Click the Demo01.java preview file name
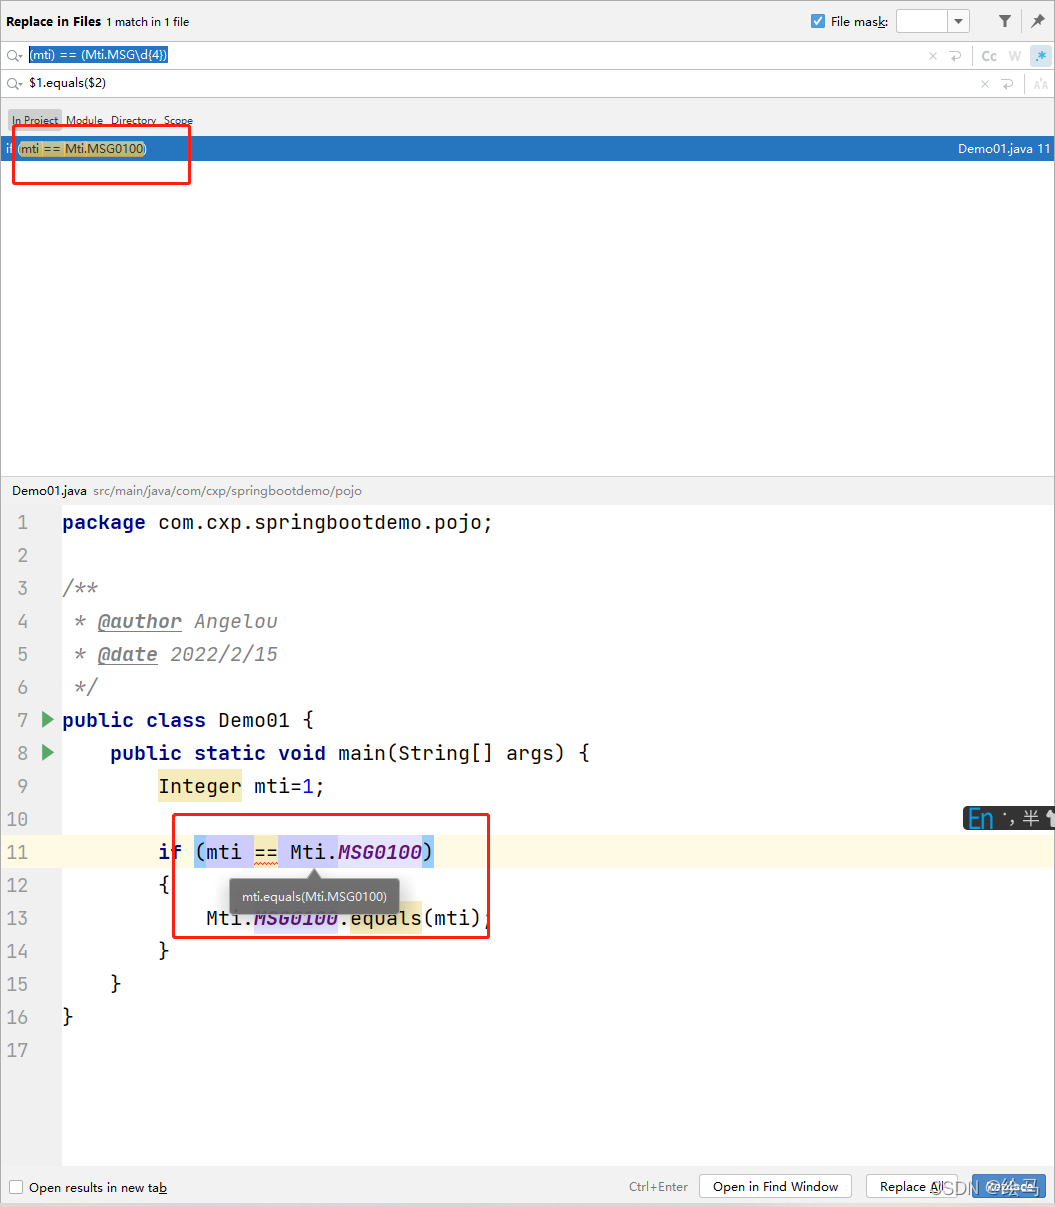 49,491
